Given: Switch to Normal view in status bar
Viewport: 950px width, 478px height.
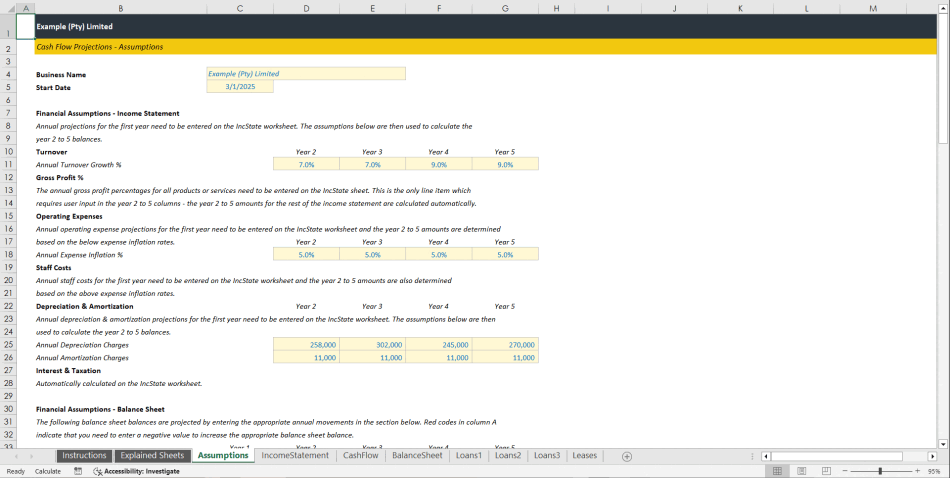Looking at the screenshot, I should pos(776,471).
